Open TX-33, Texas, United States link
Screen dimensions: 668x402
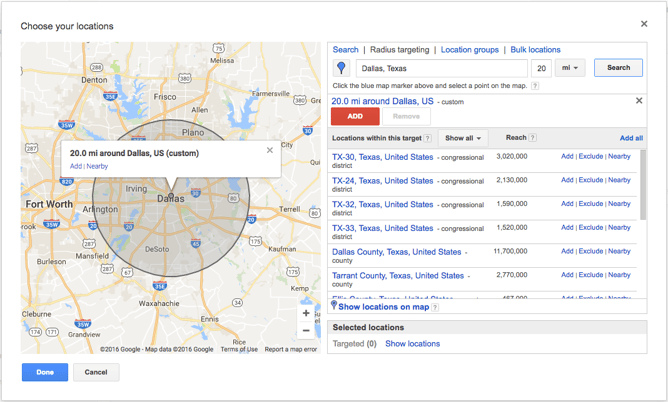click(x=383, y=228)
